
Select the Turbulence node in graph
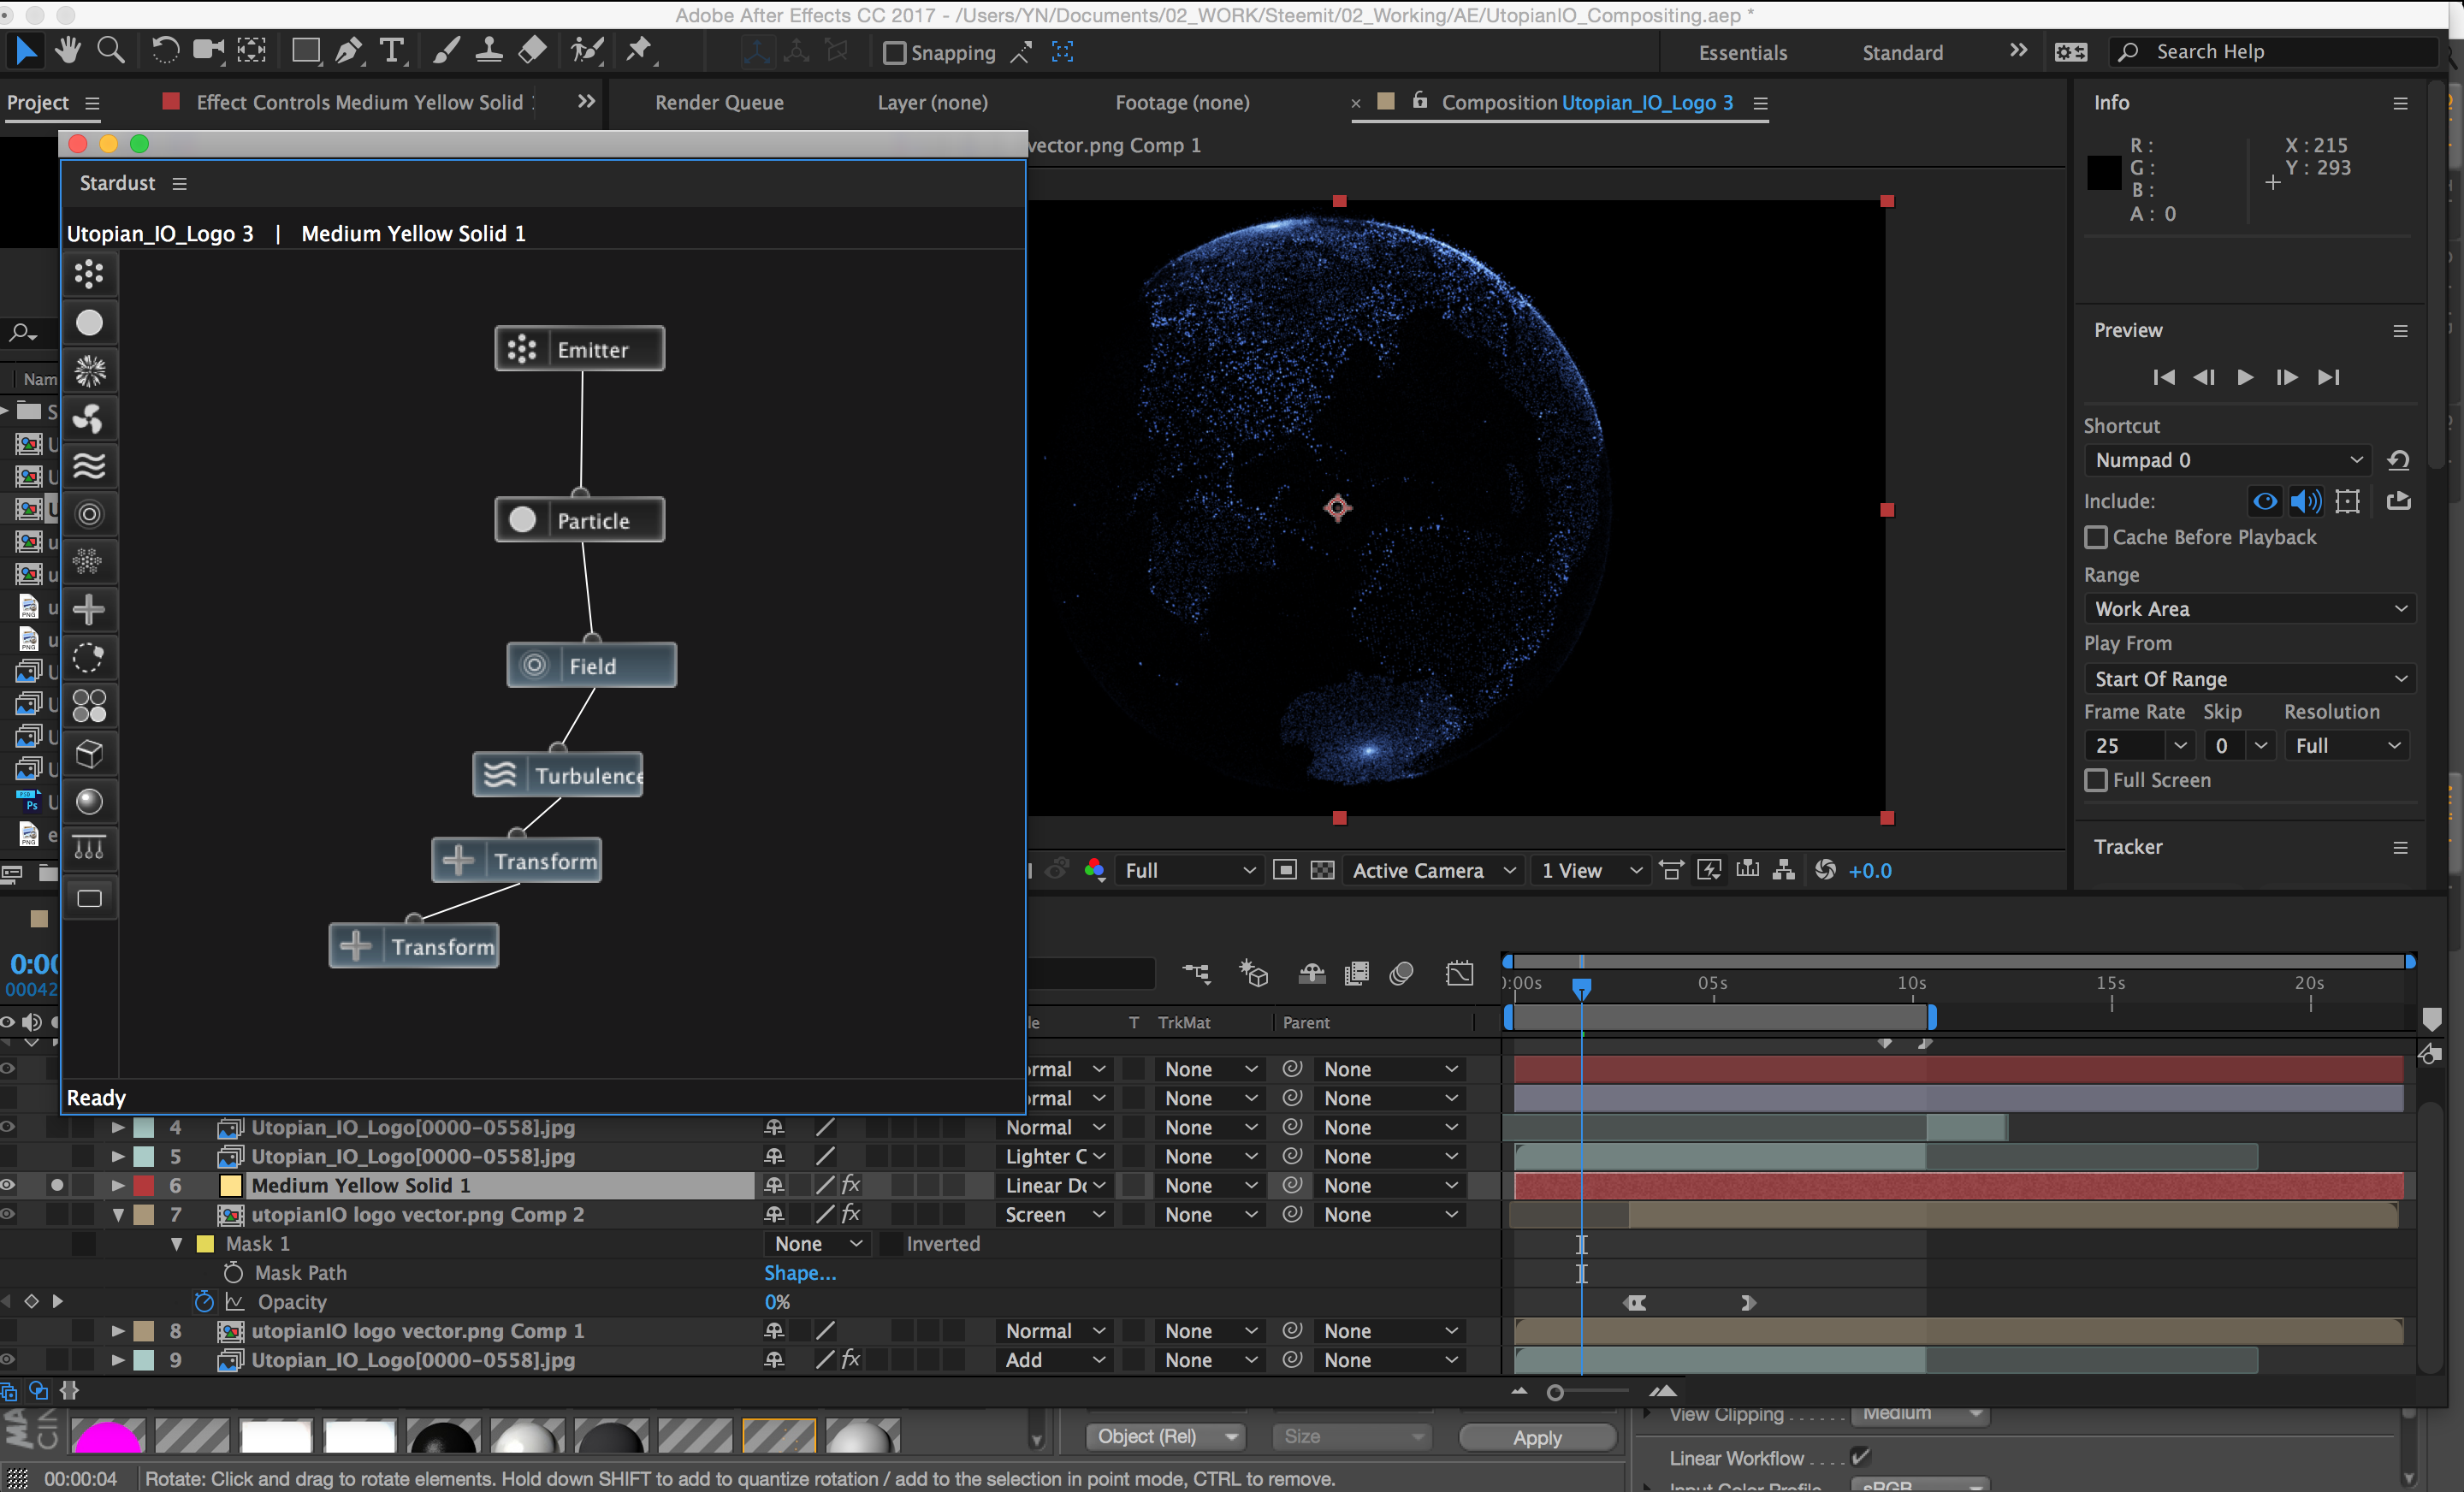(x=557, y=775)
